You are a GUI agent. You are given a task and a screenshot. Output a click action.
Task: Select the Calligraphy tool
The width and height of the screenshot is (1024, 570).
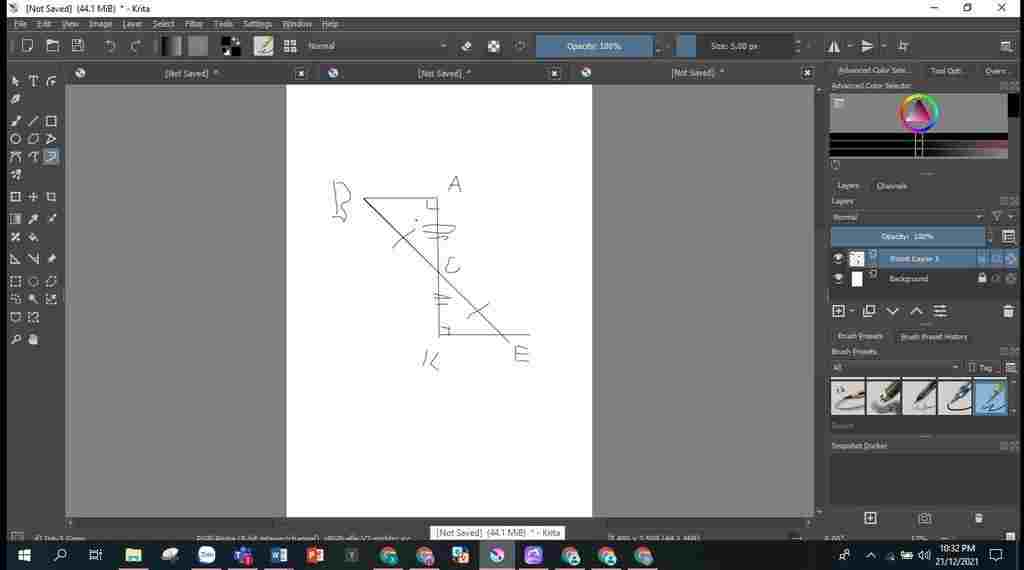(x=16, y=99)
